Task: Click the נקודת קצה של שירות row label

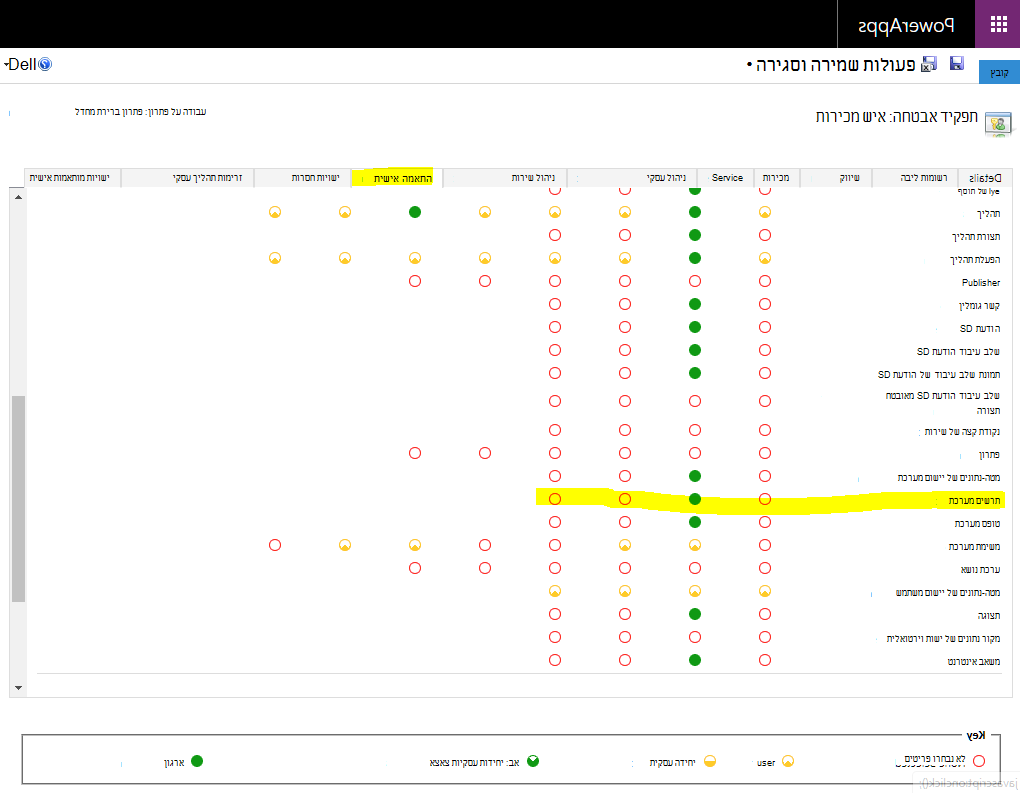Action: (962, 431)
